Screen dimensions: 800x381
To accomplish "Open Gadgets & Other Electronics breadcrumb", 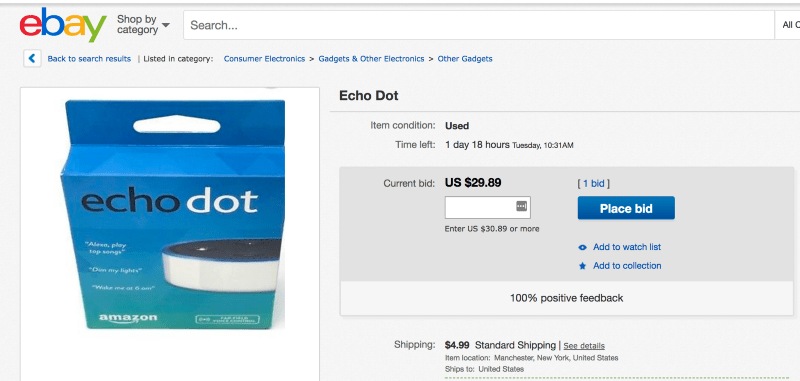I will tap(371, 59).
